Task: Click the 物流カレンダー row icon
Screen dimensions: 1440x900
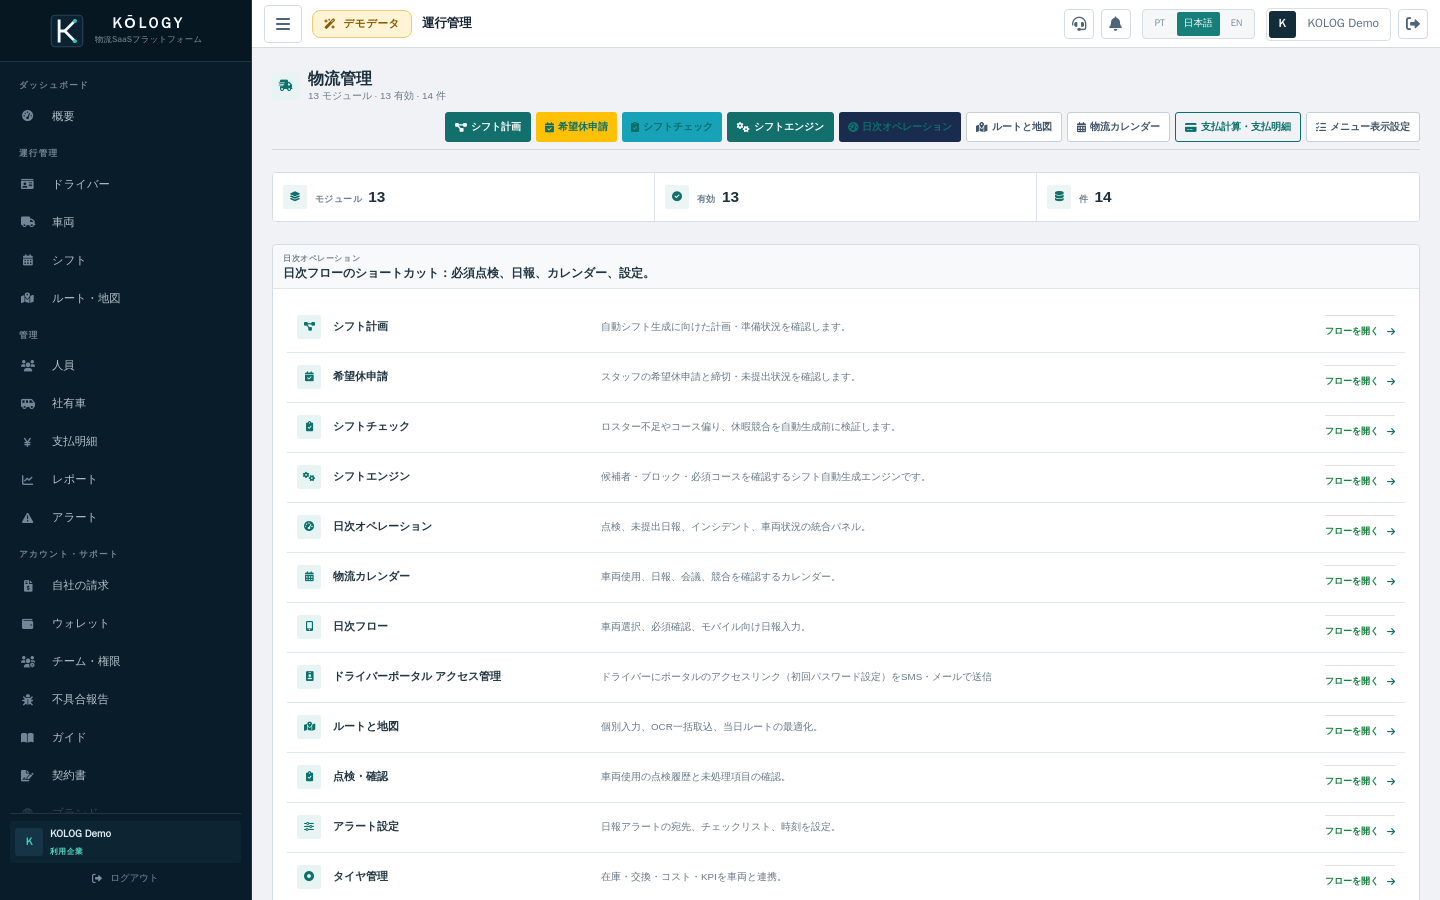Action: (x=309, y=577)
